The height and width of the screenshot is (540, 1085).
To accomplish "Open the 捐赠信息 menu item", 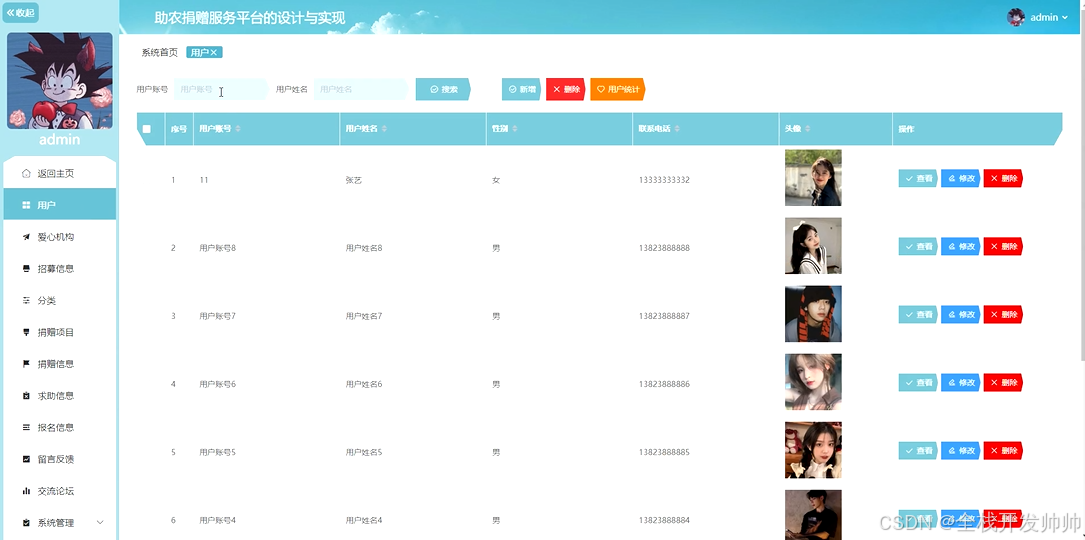I will click(60, 363).
